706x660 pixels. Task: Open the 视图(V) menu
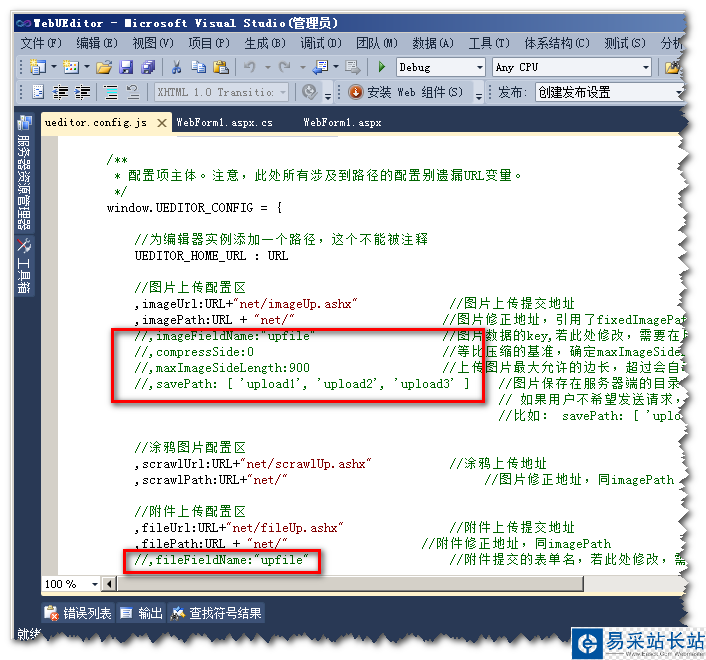[x=153, y=43]
